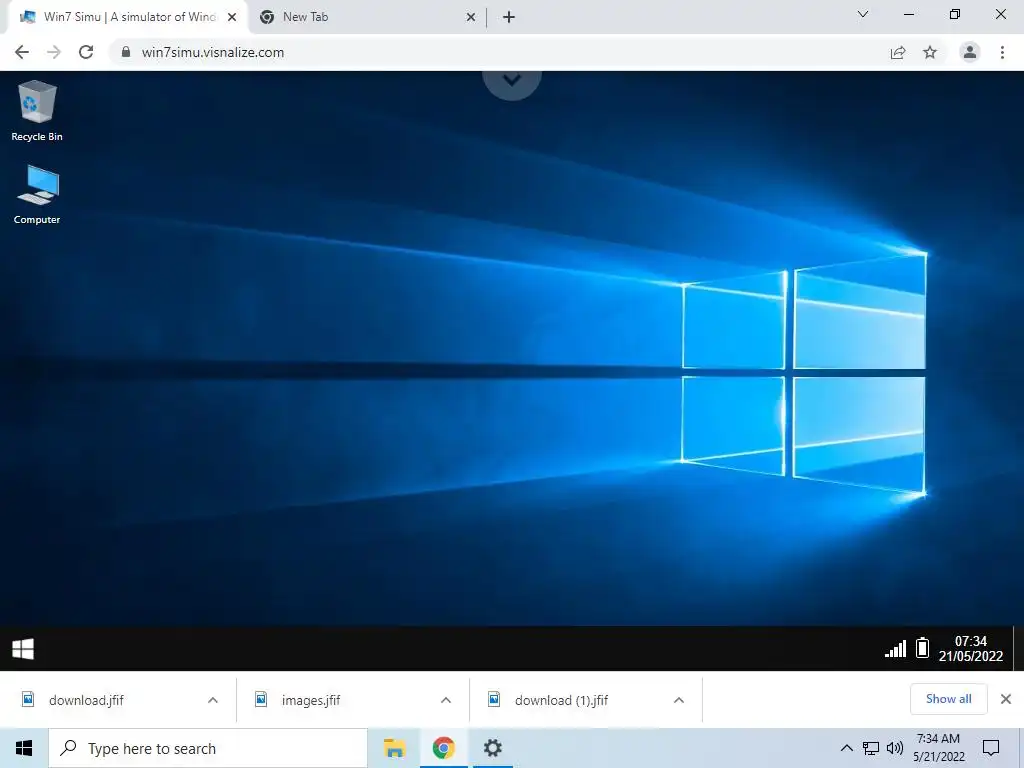Click the address bar URL
This screenshot has width=1024, height=768.
click(213, 52)
